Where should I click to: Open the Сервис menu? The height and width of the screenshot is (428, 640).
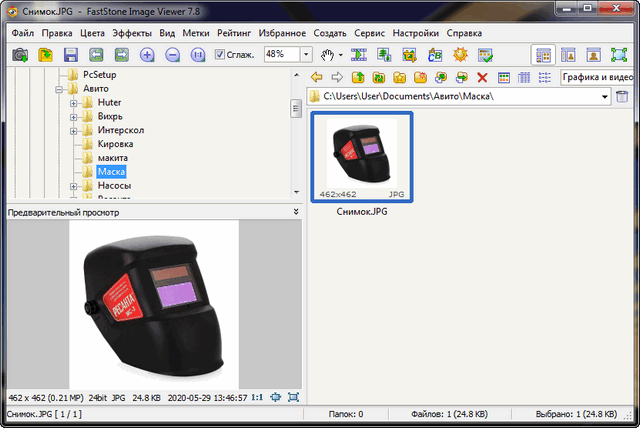pos(369,33)
